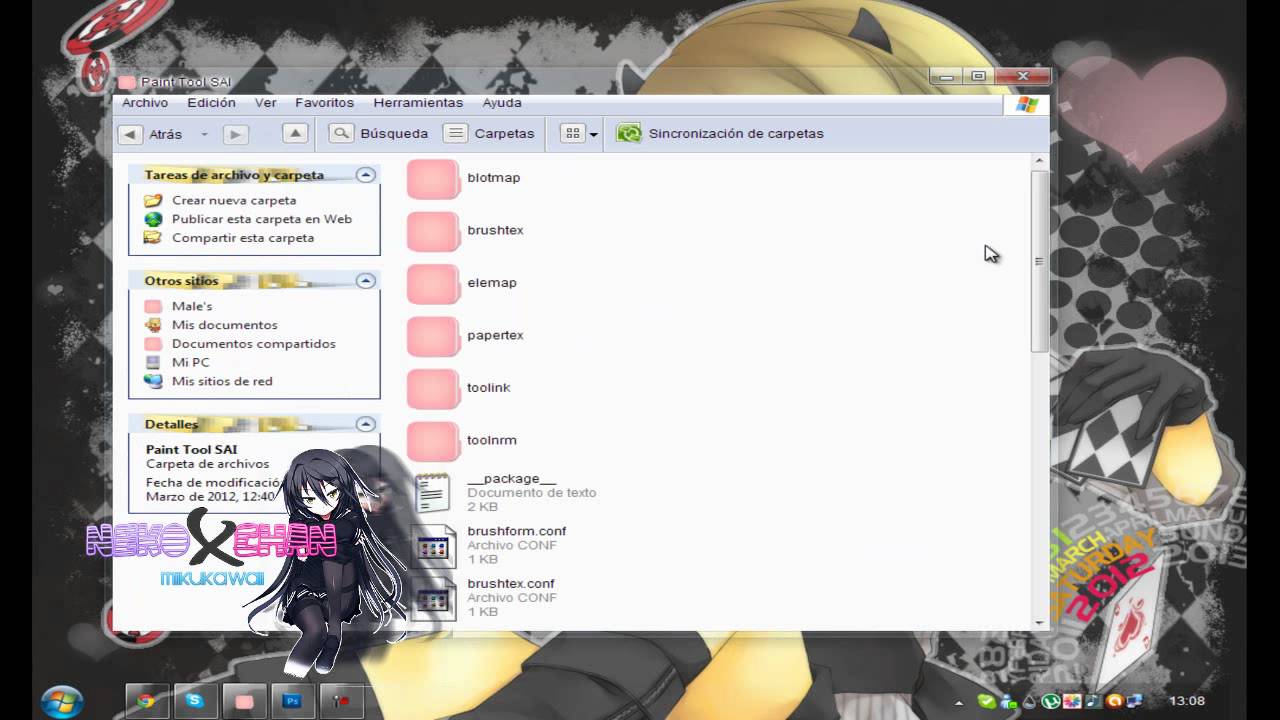
Task: Click Sincronización de carpetas icon
Action: [x=629, y=133]
